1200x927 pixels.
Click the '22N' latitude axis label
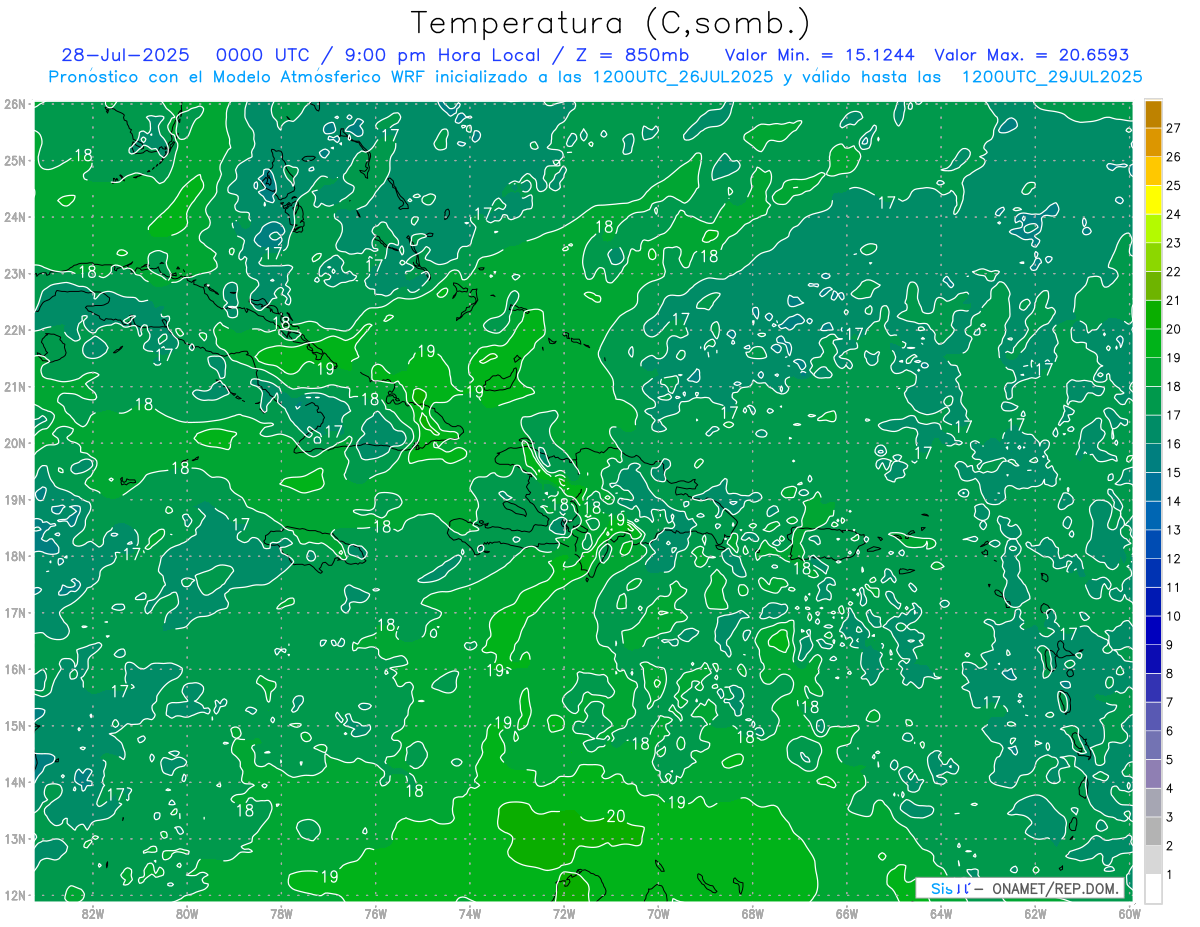[x=14, y=330]
